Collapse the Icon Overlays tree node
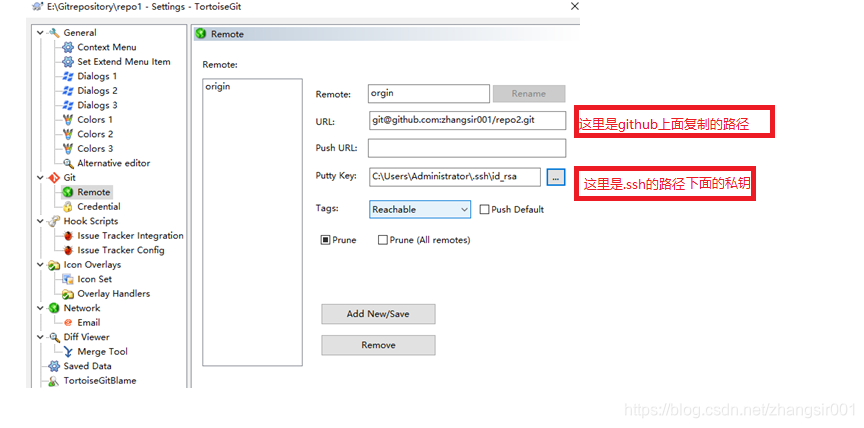This screenshot has width=864, height=428. click(40, 265)
